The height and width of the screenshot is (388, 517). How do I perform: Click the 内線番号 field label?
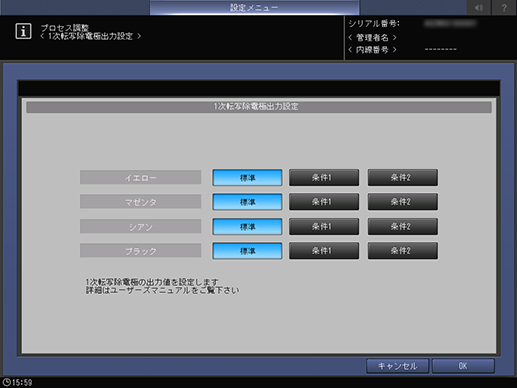click(x=372, y=50)
